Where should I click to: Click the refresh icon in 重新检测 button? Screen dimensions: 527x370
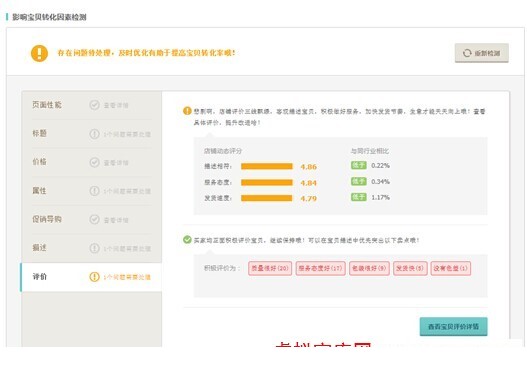pos(467,53)
